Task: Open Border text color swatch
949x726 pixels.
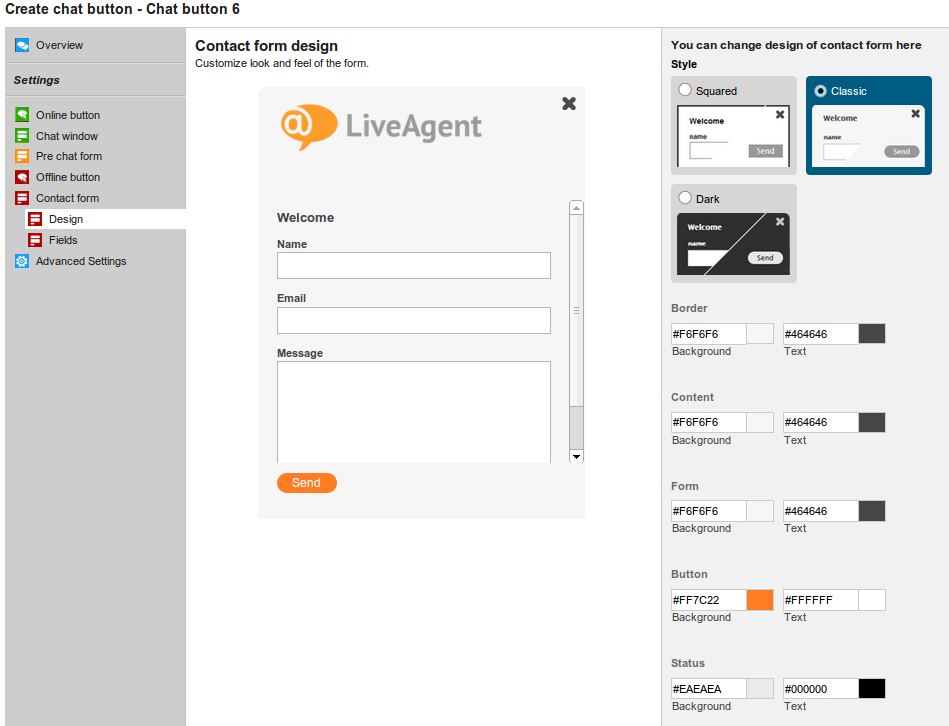Action: (872, 334)
